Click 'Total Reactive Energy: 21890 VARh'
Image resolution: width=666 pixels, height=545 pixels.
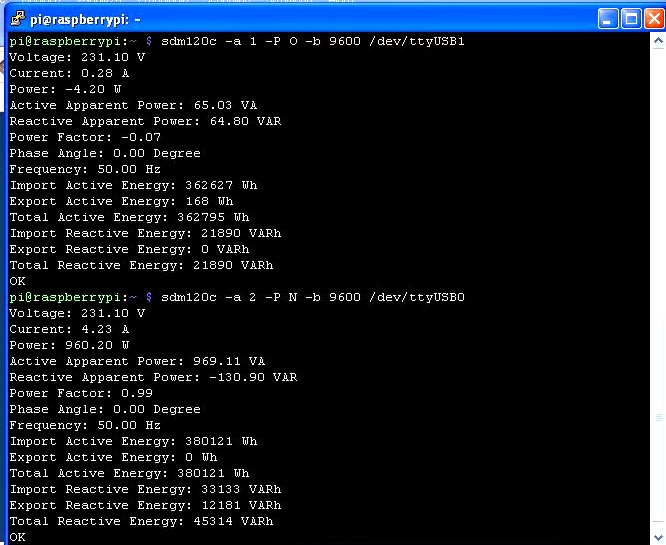point(141,265)
